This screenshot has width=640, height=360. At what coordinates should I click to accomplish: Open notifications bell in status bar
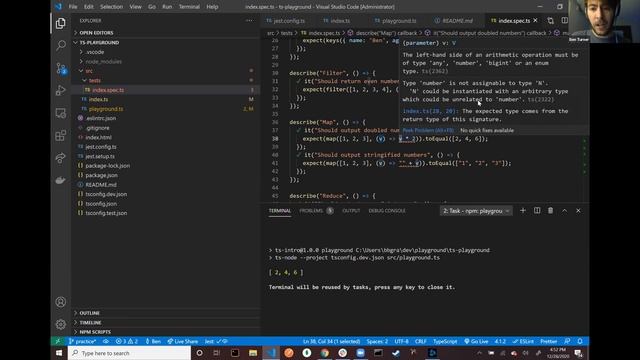click(580, 341)
